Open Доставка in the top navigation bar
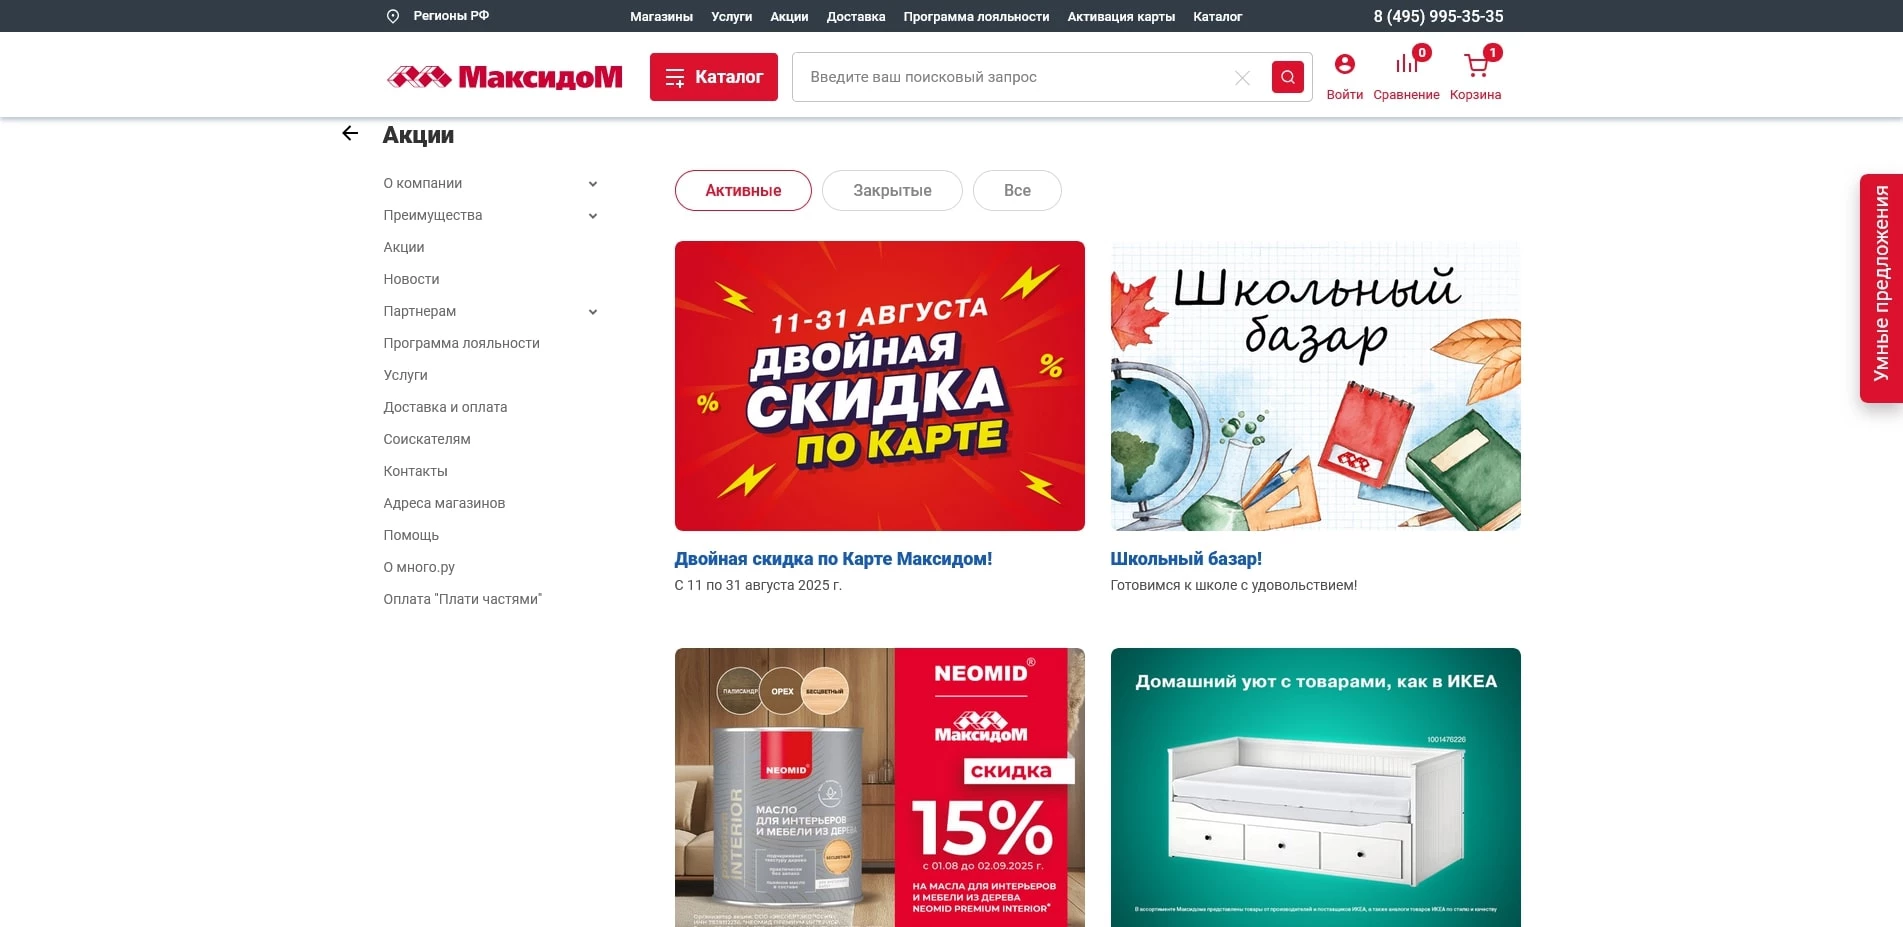The height and width of the screenshot is (927, 1903). (856, 17)
